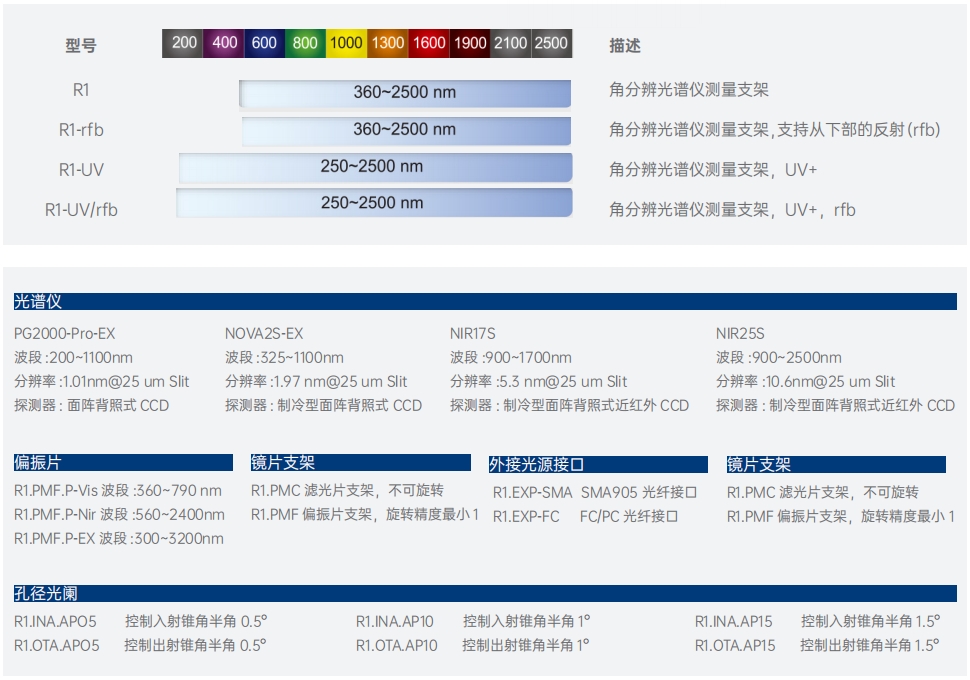Click the 2100 wavelength scale cell
The height and width of the screenshot is (680, 970).
(x=510, y=43)
